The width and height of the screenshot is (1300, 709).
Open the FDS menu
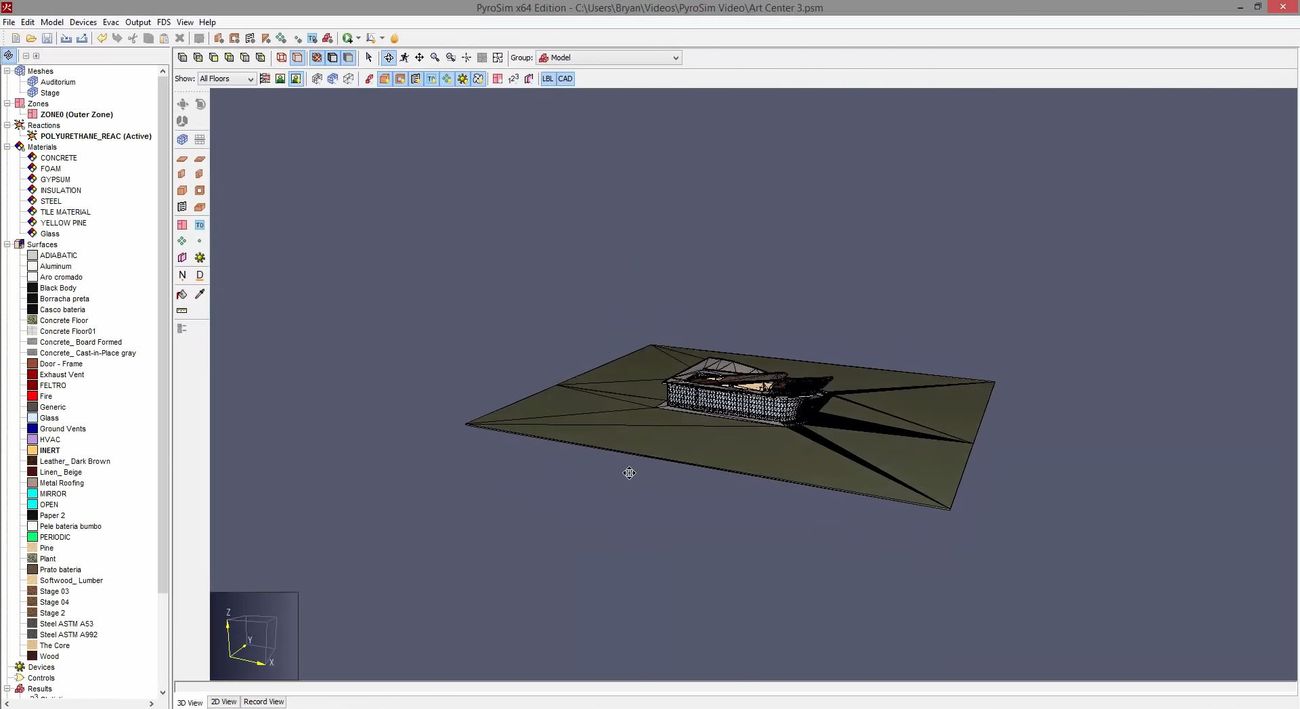coord(163,22)
